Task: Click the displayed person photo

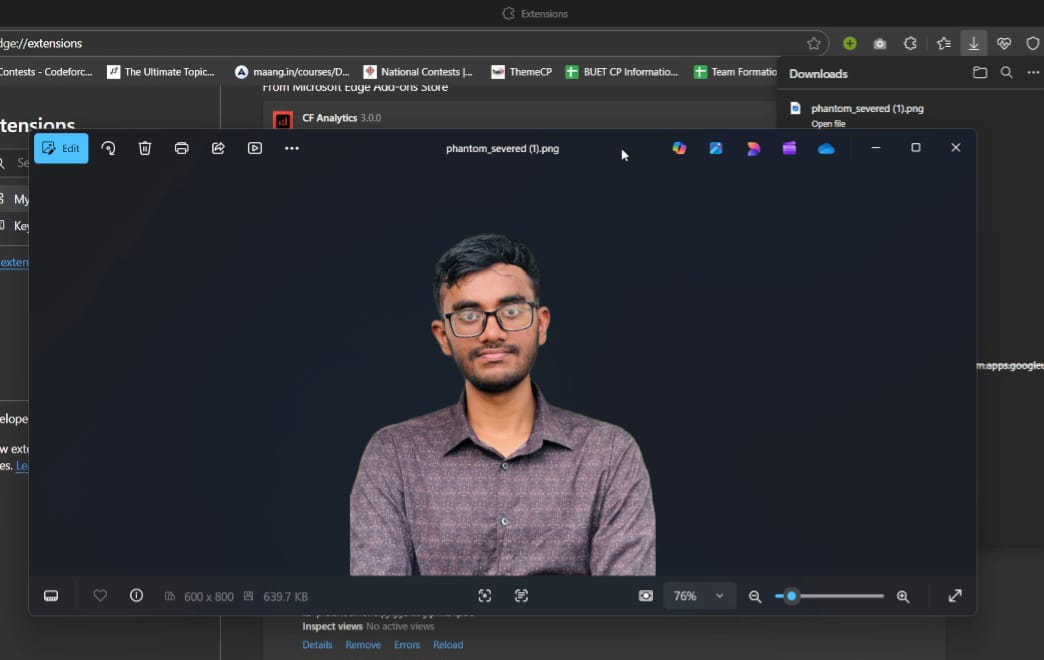Action: pos(503,404)
